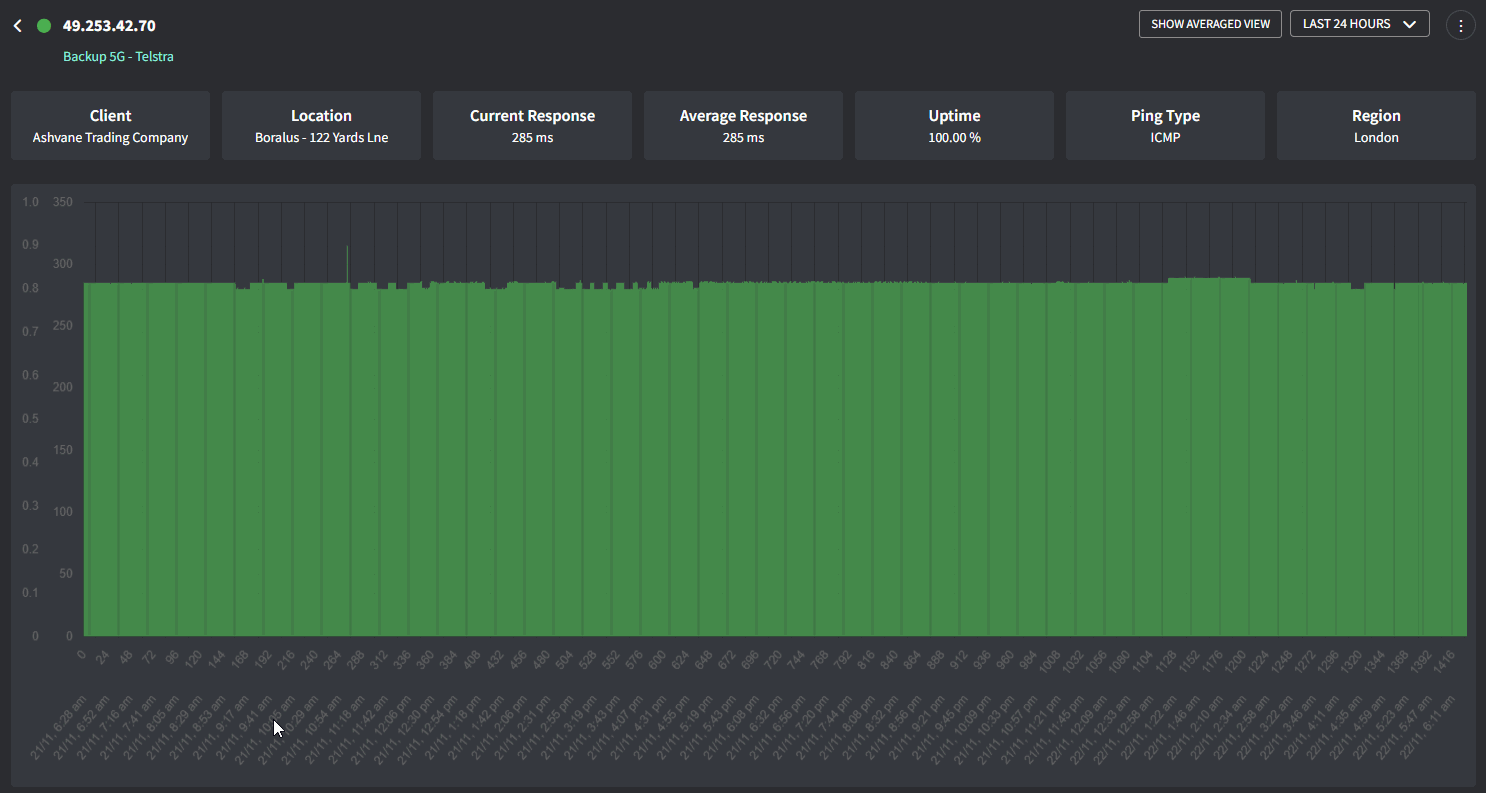This screenshot has width=1486, height=793.
Task: Click the Show Averaged View button
Action: coord(1210,24)
